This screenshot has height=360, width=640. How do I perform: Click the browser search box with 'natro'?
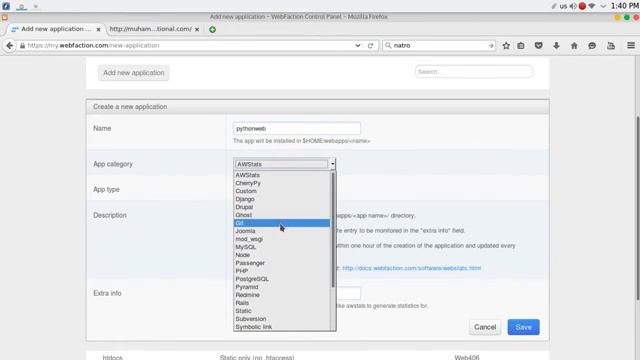[x=439, y=45]
